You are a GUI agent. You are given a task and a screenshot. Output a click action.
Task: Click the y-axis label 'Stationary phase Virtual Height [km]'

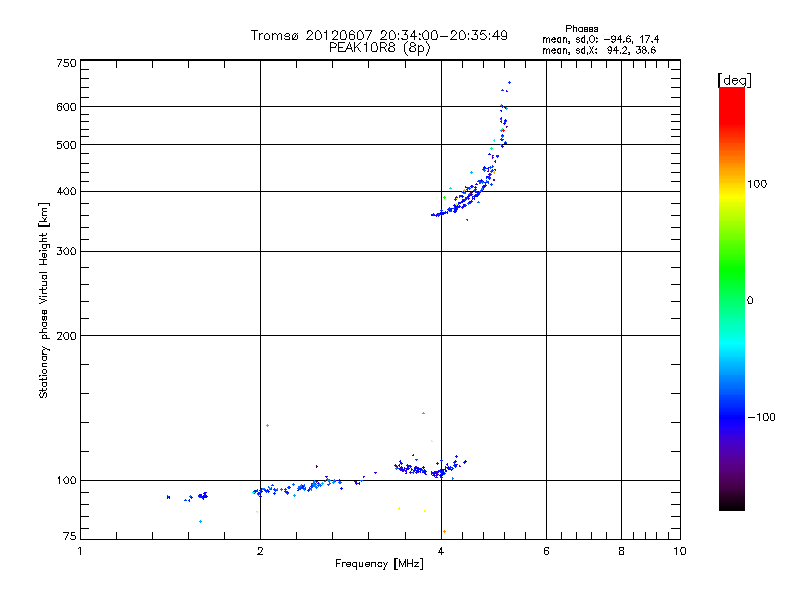(x=44, y=301)
